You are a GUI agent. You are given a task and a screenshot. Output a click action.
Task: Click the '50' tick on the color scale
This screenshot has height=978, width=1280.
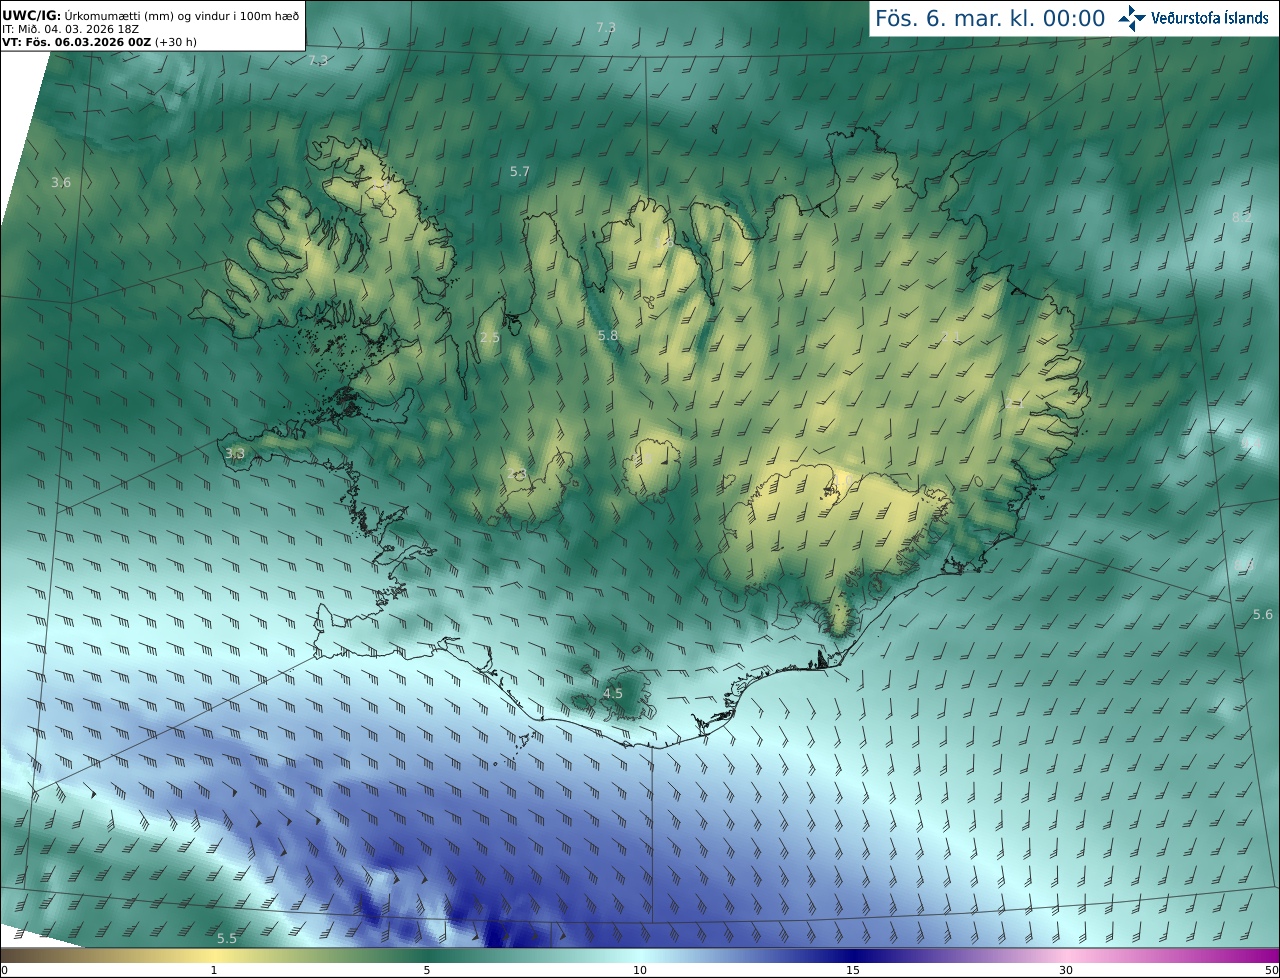[1271, 970]
